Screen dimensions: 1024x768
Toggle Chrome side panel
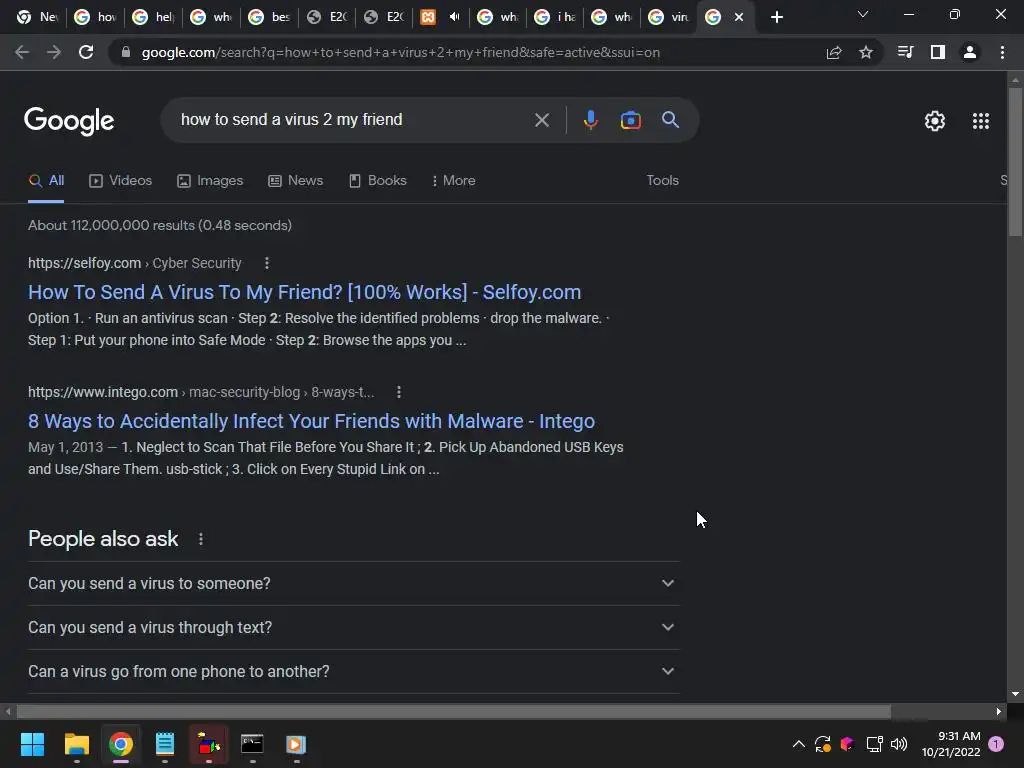click(938, 52)
